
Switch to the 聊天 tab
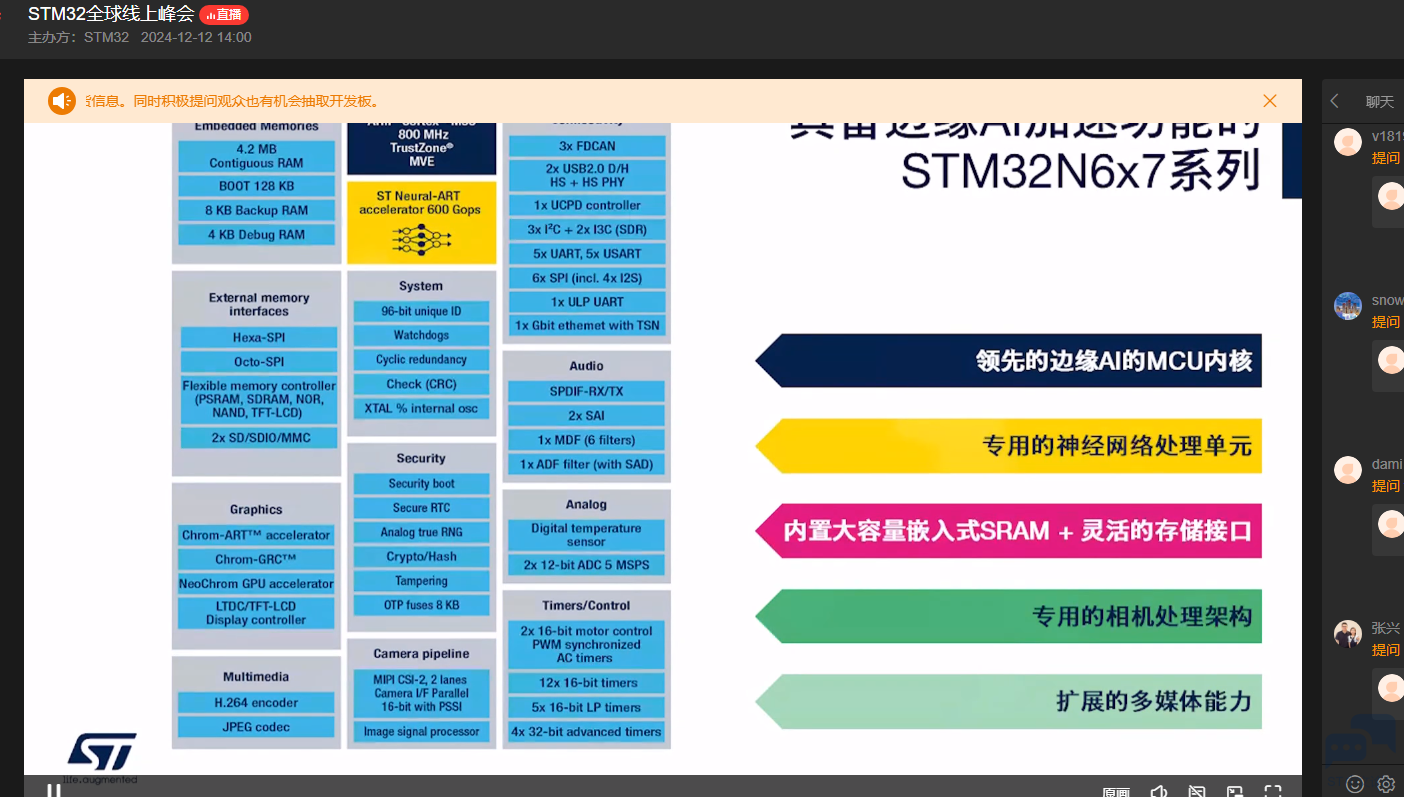click(x=1380, y=101)
